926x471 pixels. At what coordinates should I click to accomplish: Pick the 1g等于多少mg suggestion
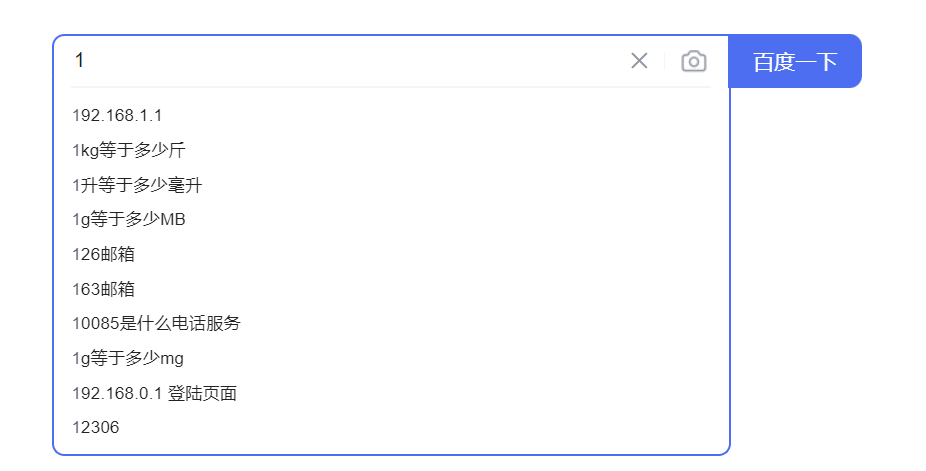(x=127, y=358)
